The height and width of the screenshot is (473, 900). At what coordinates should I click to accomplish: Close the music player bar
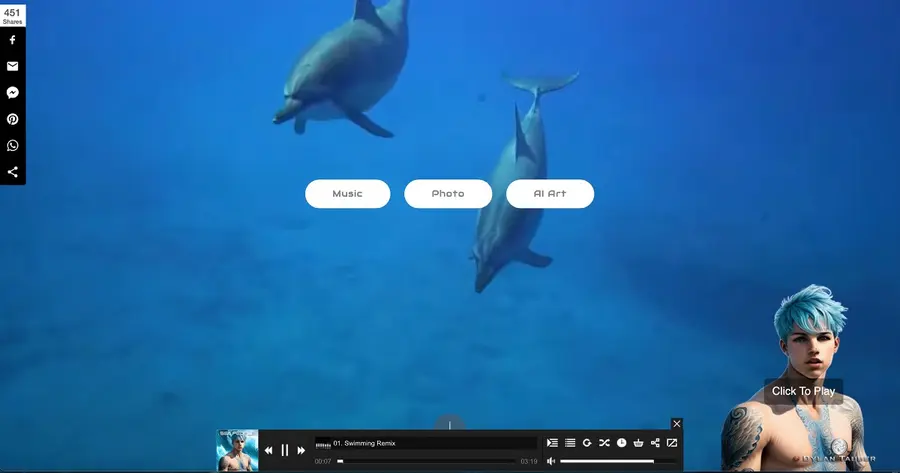point(677,424)
